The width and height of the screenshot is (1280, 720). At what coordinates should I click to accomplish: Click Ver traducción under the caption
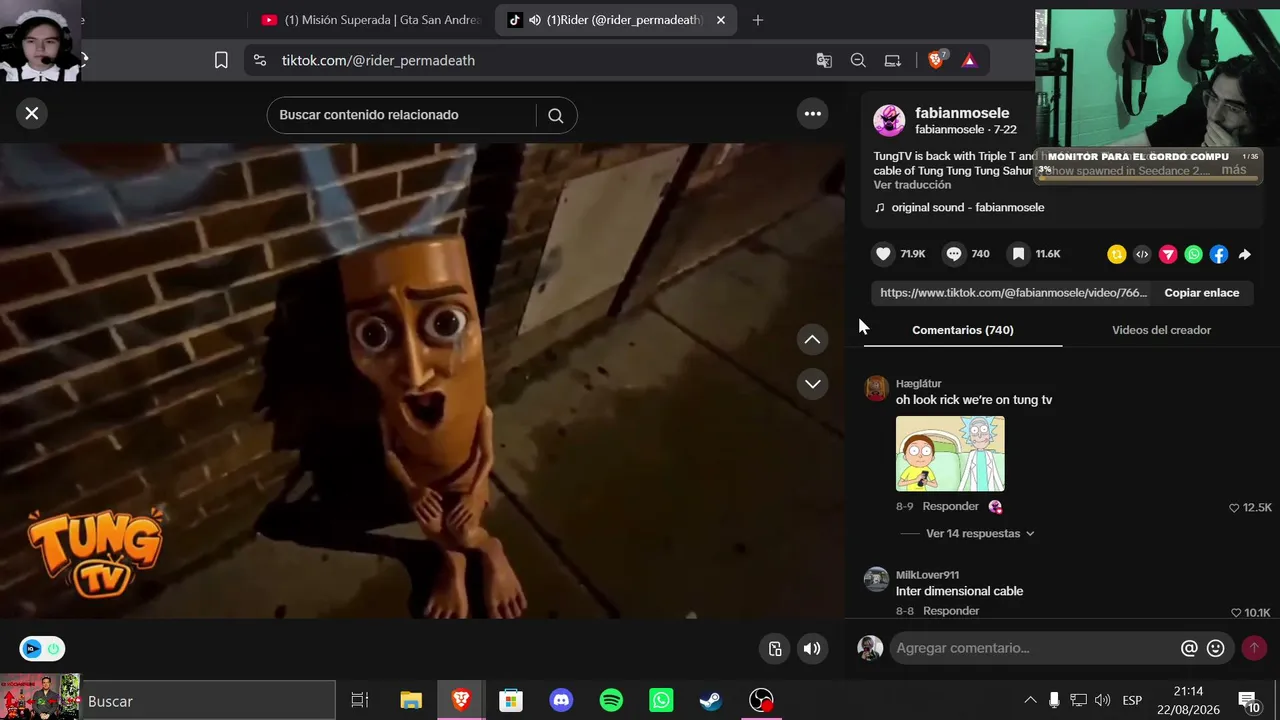coord(912,185)
